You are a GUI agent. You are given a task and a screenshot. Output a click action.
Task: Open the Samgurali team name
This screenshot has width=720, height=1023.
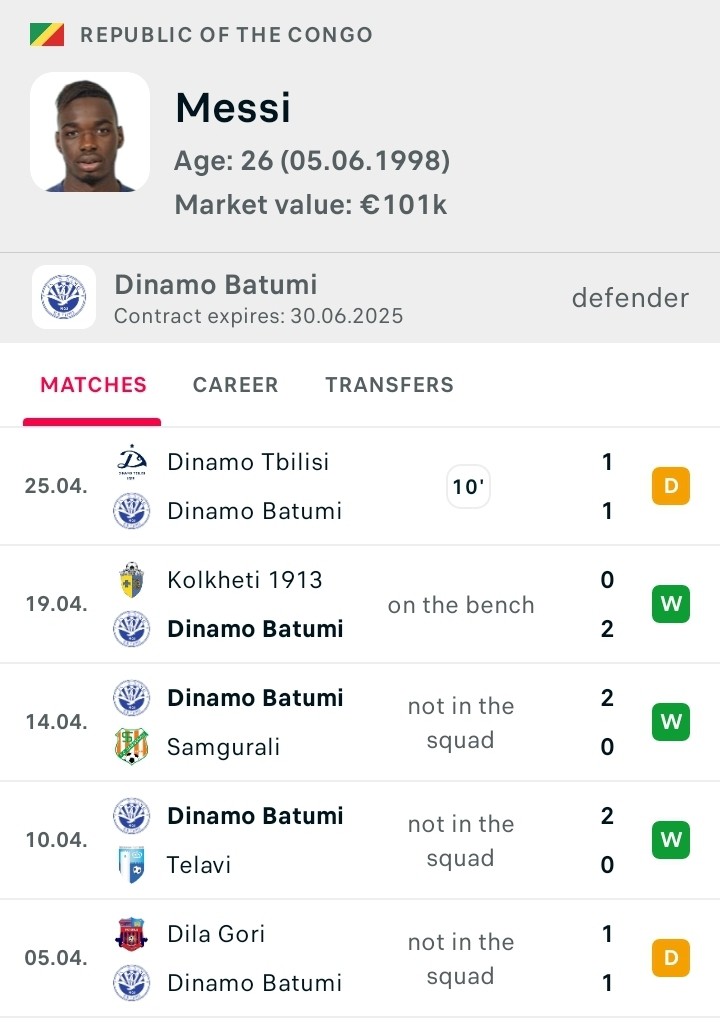point(224,747)
